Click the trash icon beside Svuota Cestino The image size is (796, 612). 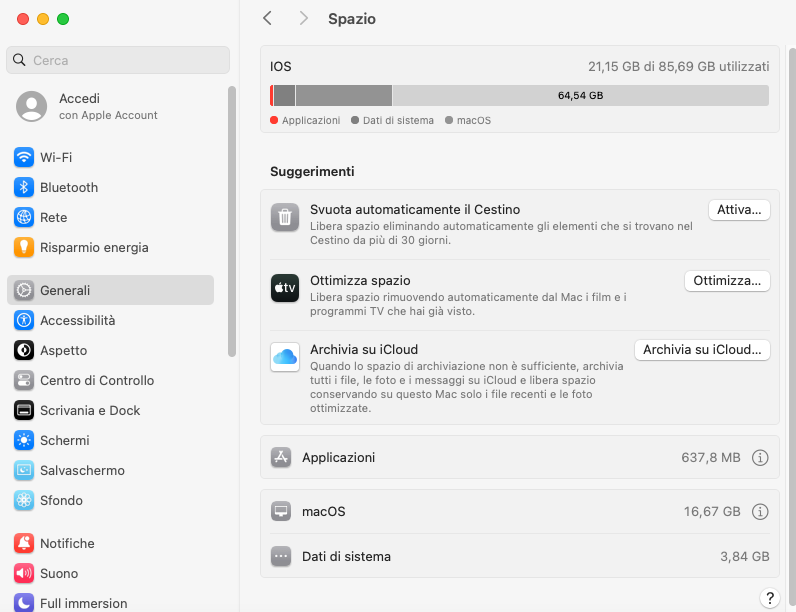coord(285,217)
